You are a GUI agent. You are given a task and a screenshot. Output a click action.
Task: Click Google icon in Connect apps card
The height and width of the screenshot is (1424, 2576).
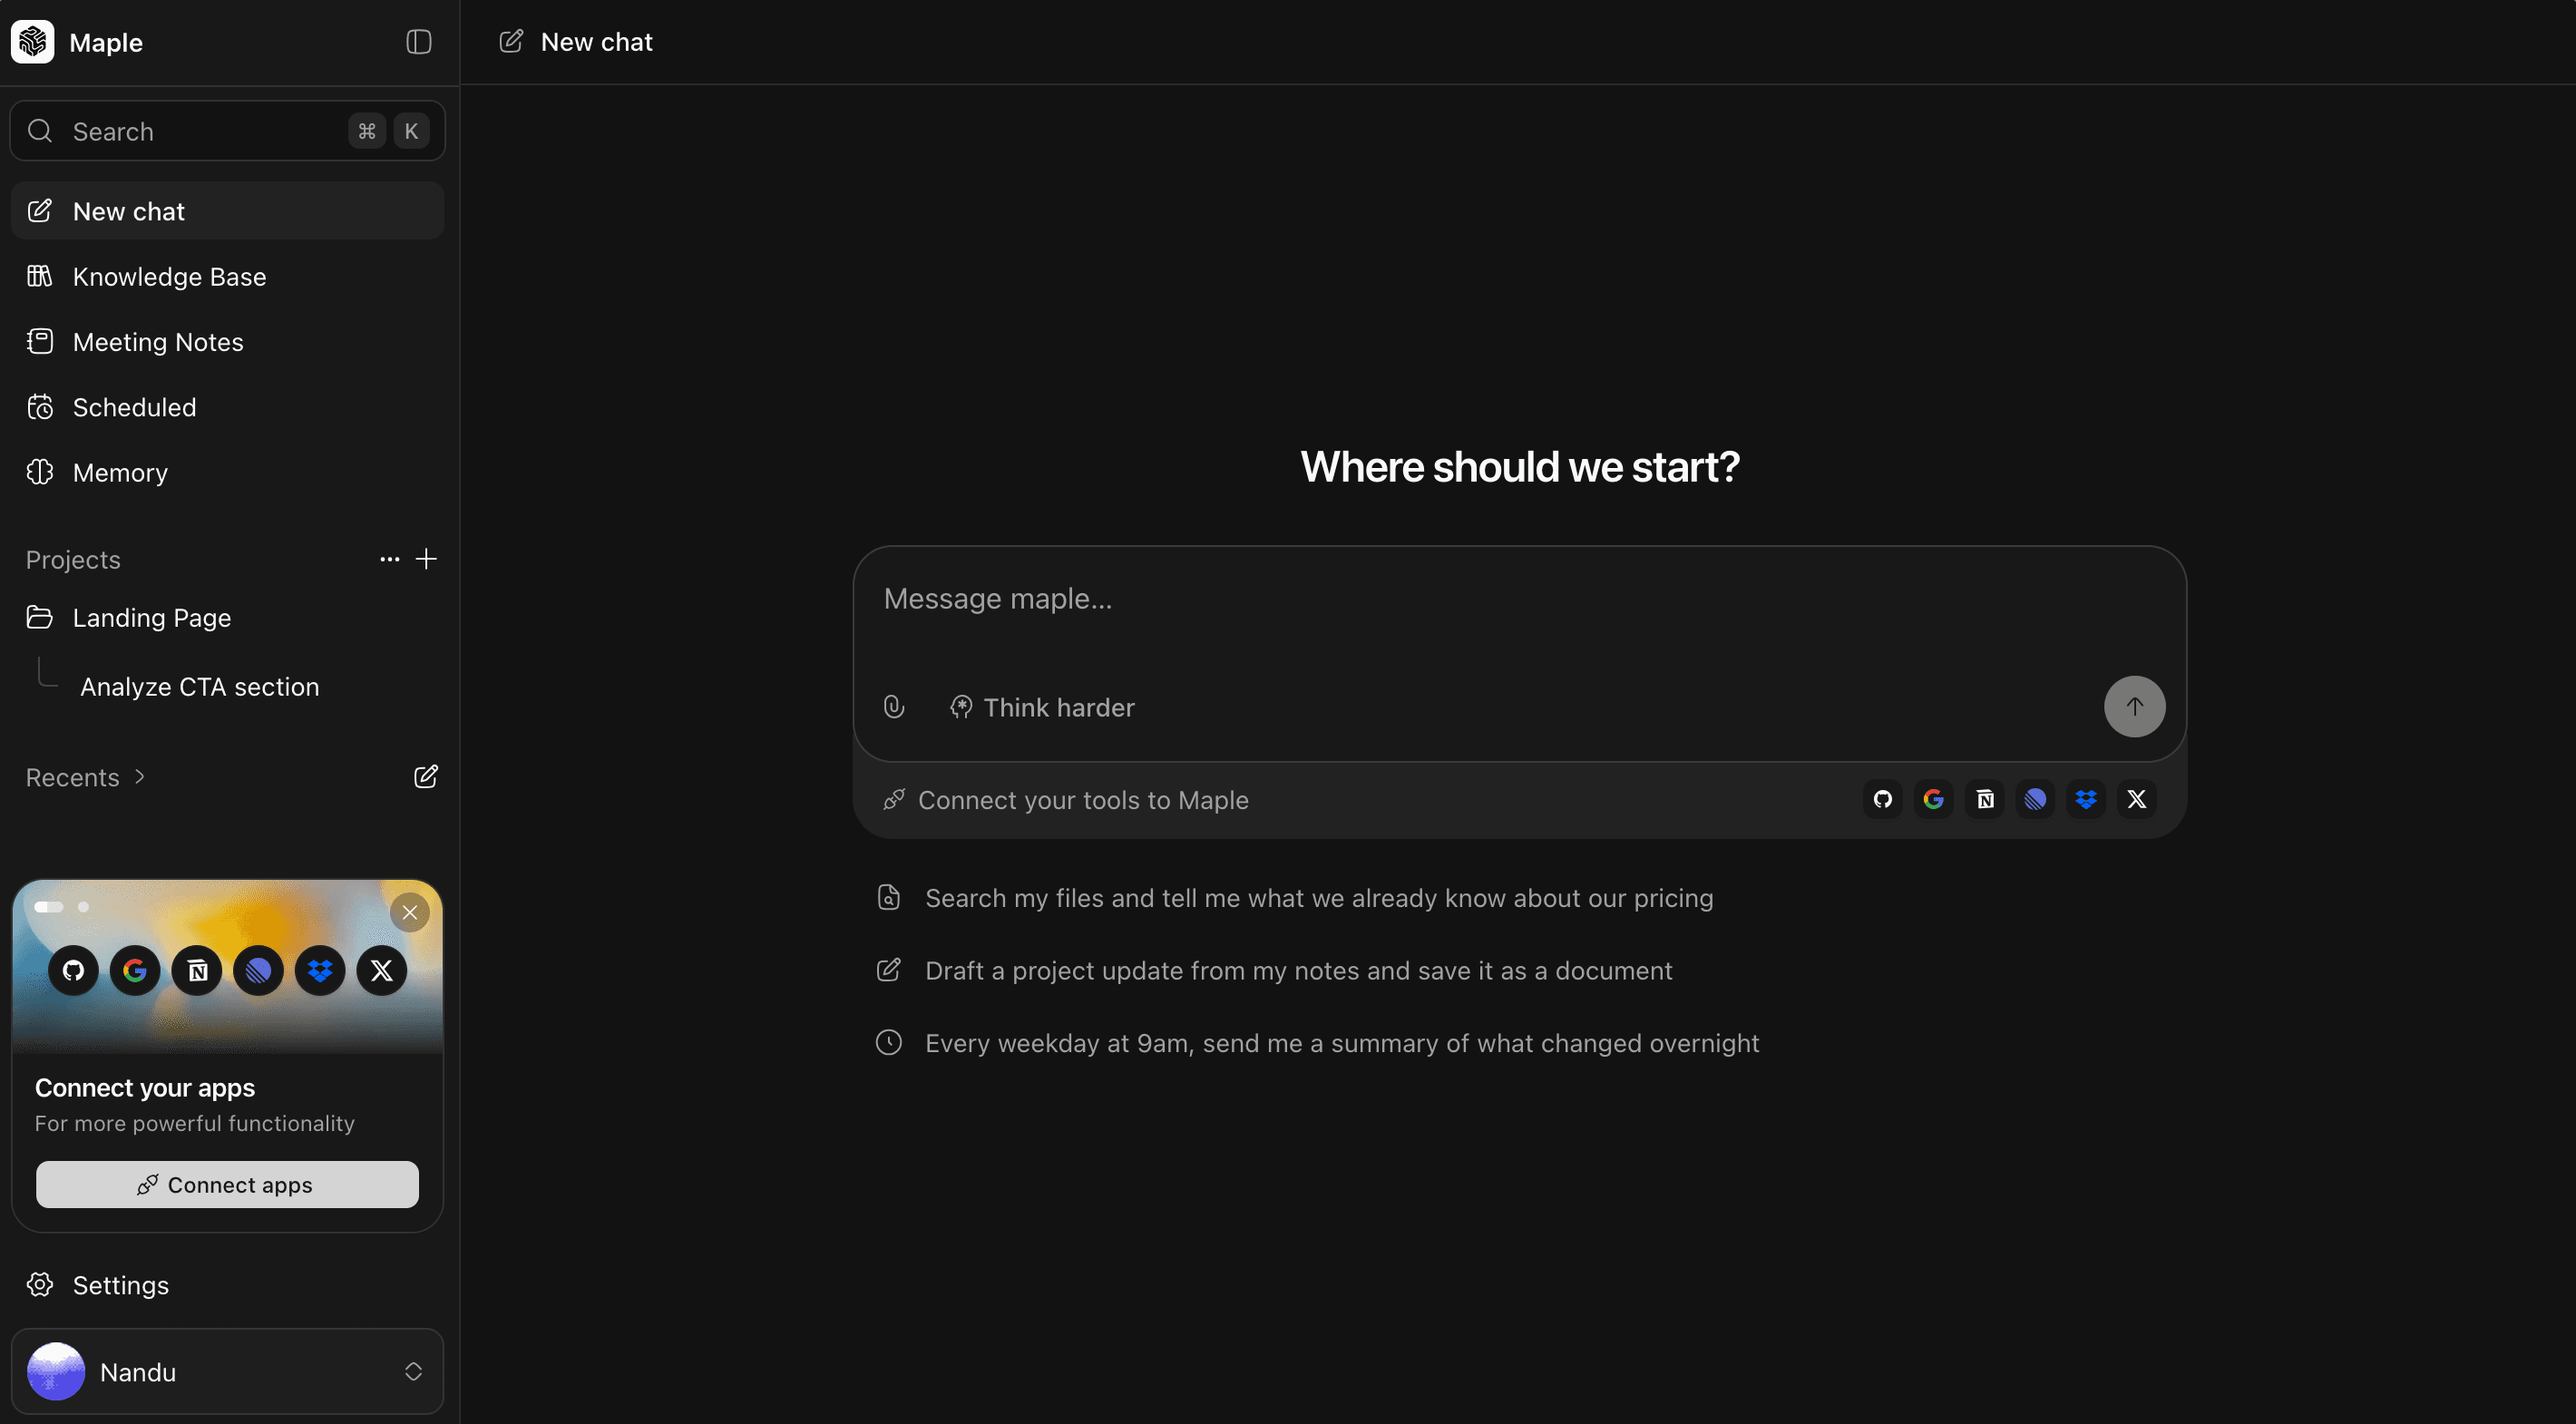(135, 970)
